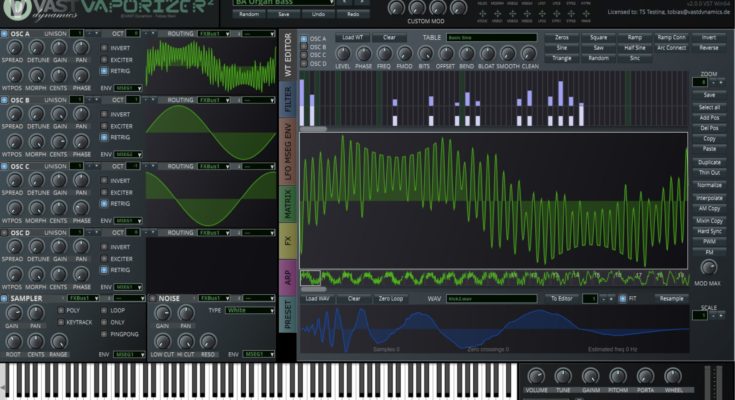Image resolution: width=735 pixels, height=400 pixels.
Task: Click the Noise Low Cut knob
Action: click(162, 341)
